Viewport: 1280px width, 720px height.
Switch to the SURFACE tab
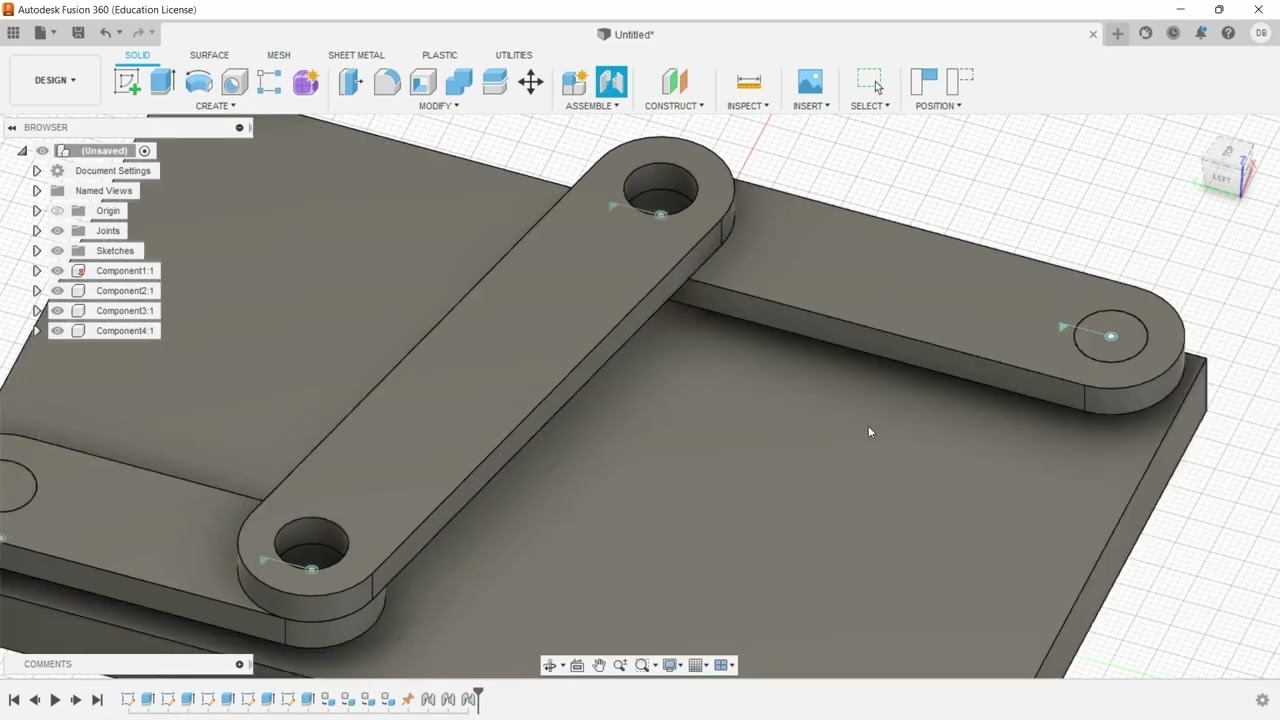point(209,55)
